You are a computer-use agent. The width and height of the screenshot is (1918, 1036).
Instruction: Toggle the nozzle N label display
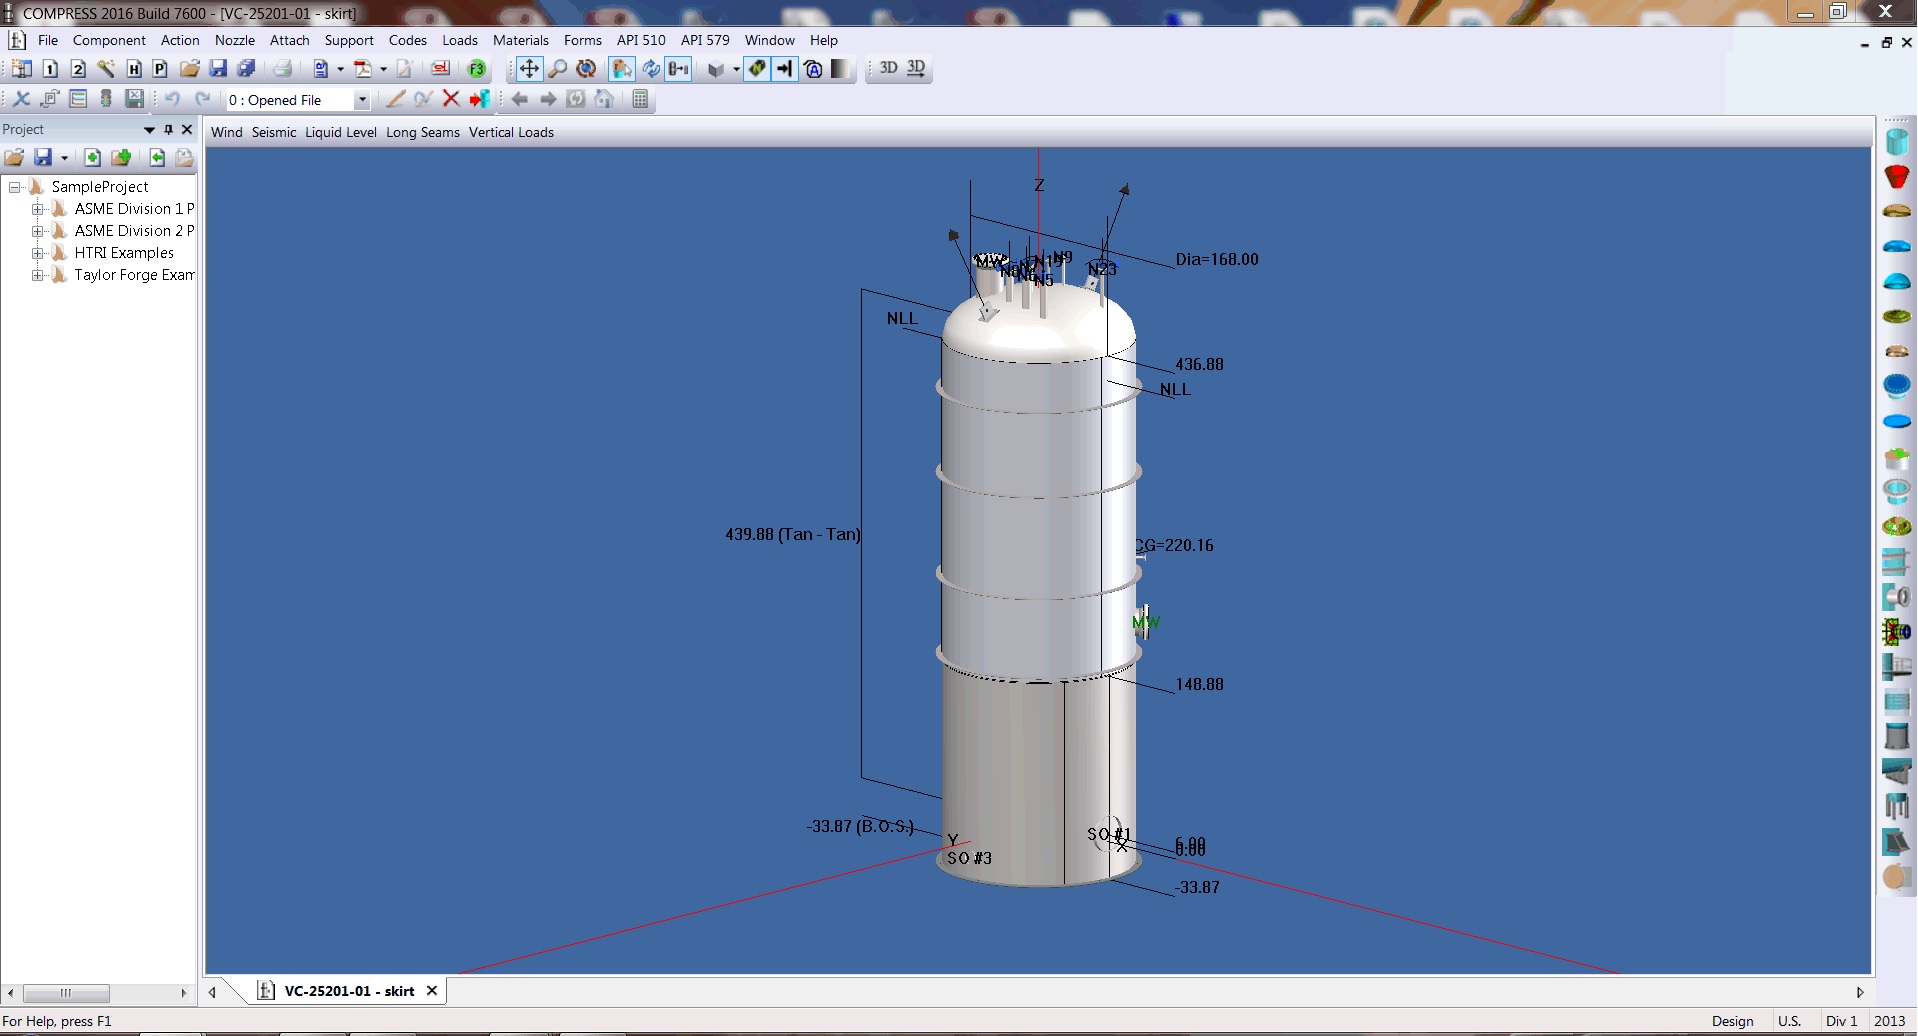pos(757,69)
